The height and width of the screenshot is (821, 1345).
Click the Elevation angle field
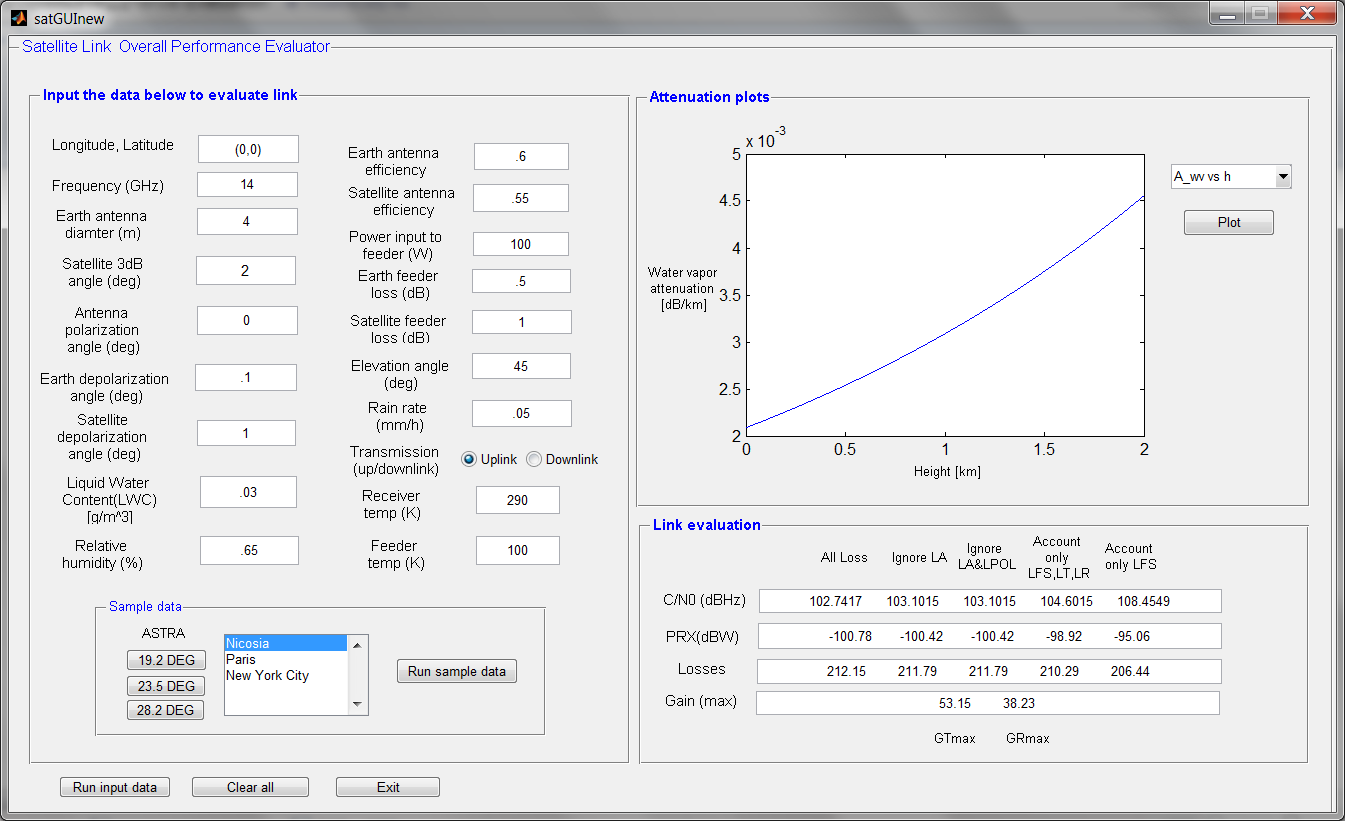(x=521, y=366)
